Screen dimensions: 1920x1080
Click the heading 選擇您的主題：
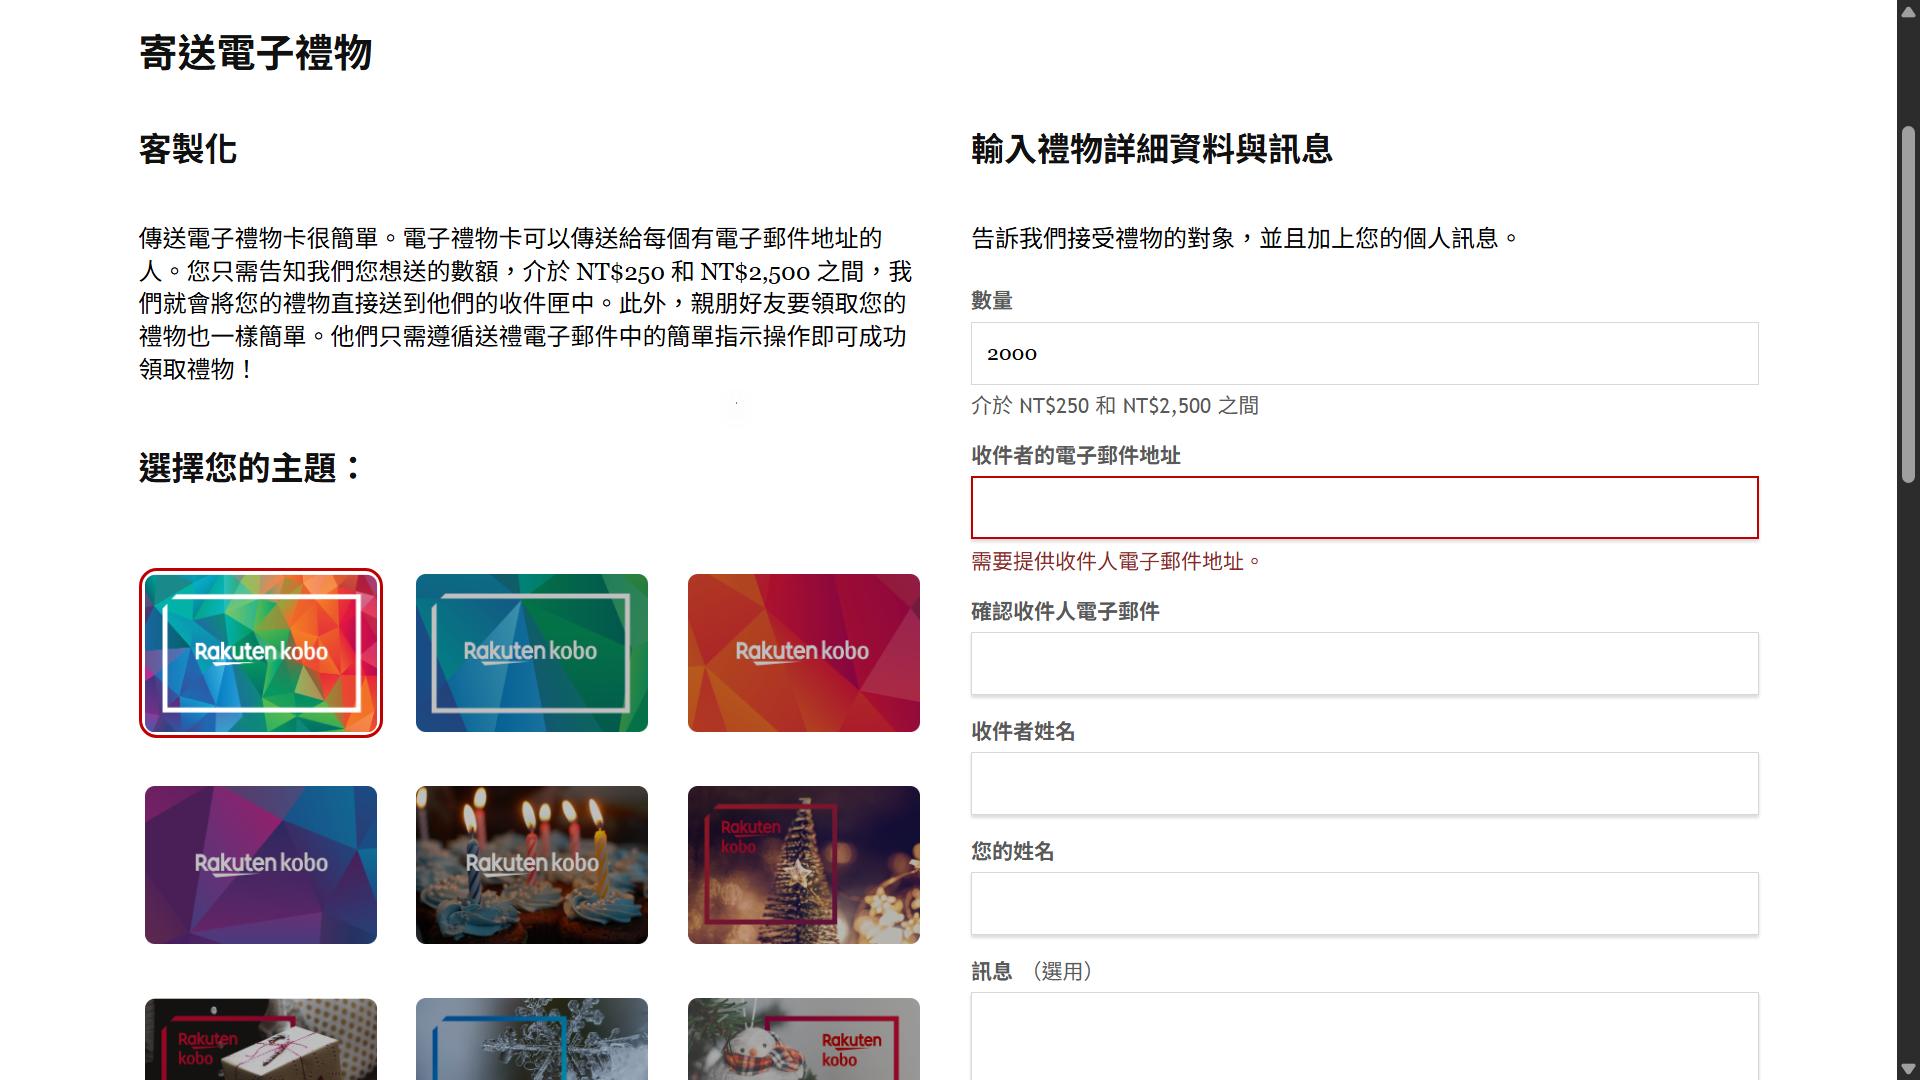click(253, 468)
